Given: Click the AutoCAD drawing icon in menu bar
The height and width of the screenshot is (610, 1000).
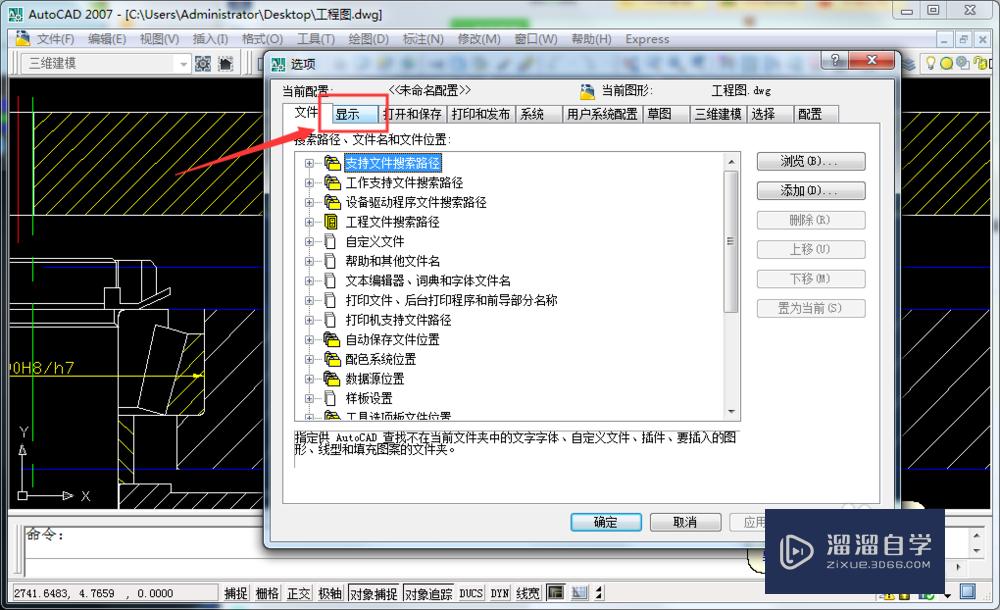Looking at the screenshot, I should click(x=22, y=38).
